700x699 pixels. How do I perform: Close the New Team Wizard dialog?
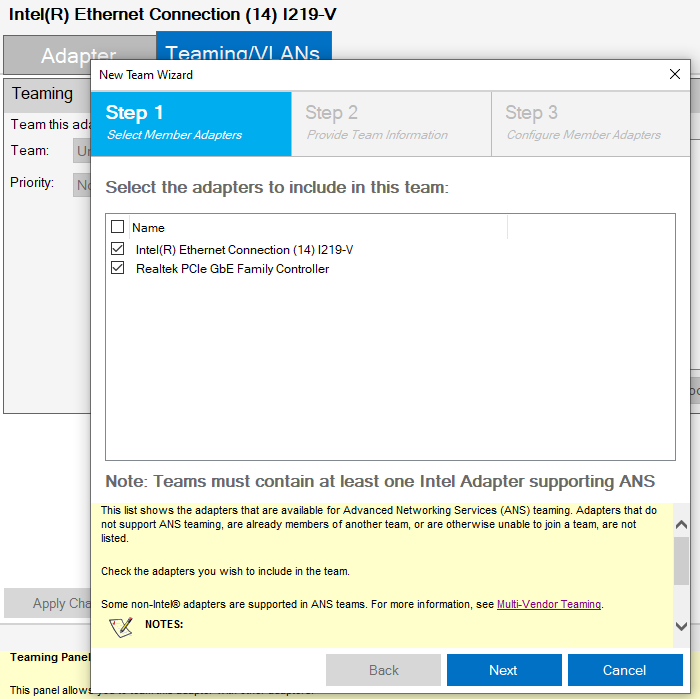pos(675,74)
